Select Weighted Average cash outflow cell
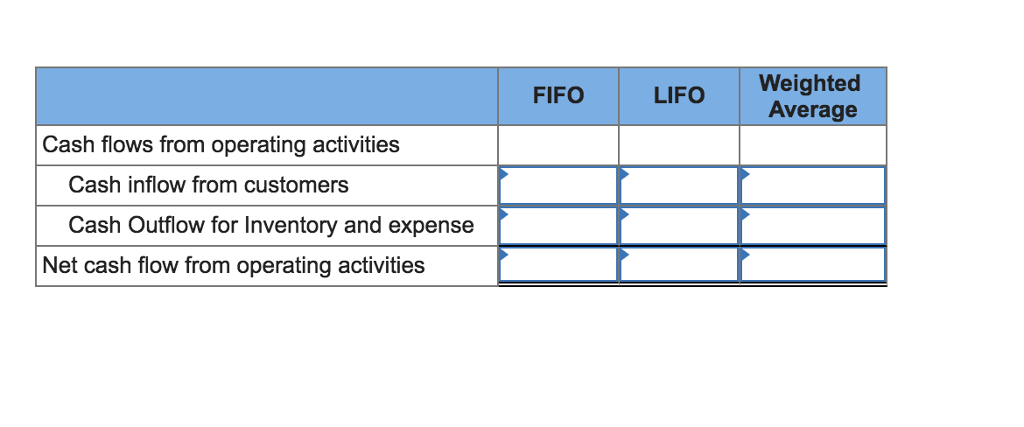The height and width of the screenshot is (427, 1024). [x=812, y=225]
